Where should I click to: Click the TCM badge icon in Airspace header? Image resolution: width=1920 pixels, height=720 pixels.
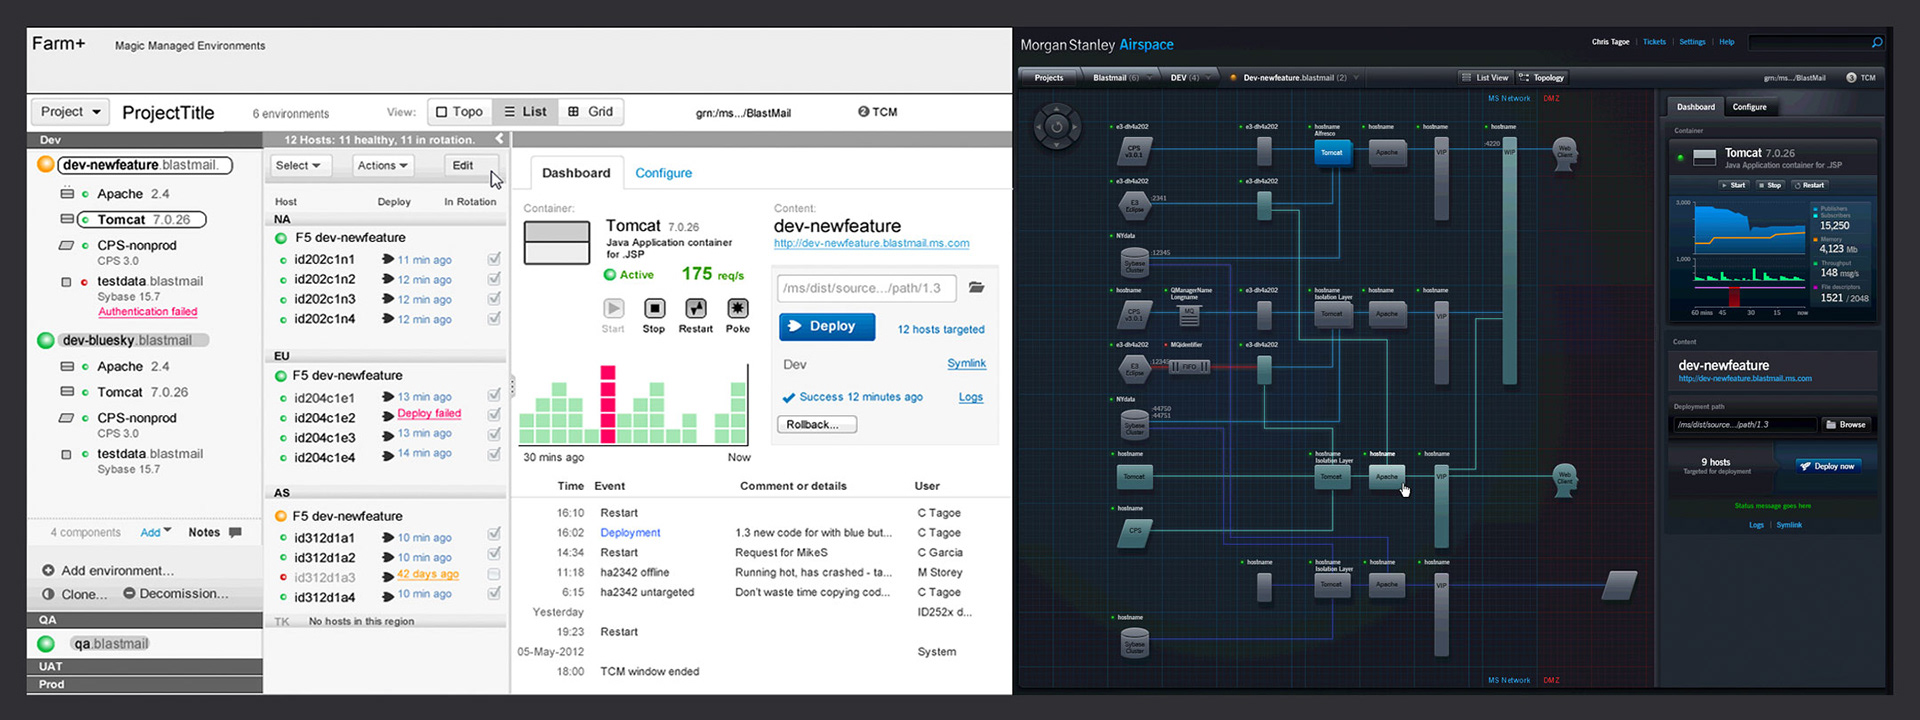coord(1851,77)
